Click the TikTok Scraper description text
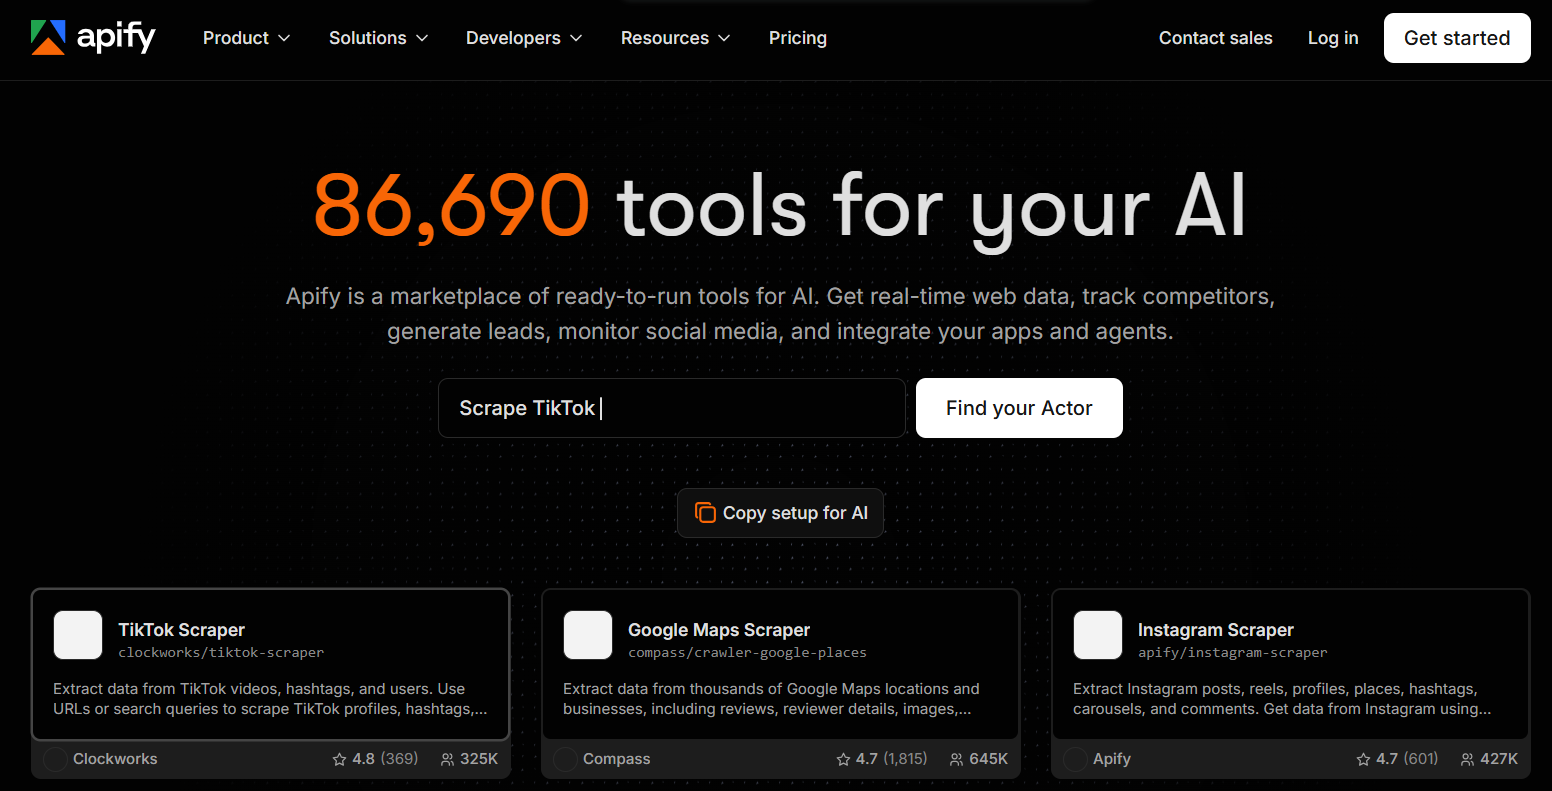 coord(270,699)
